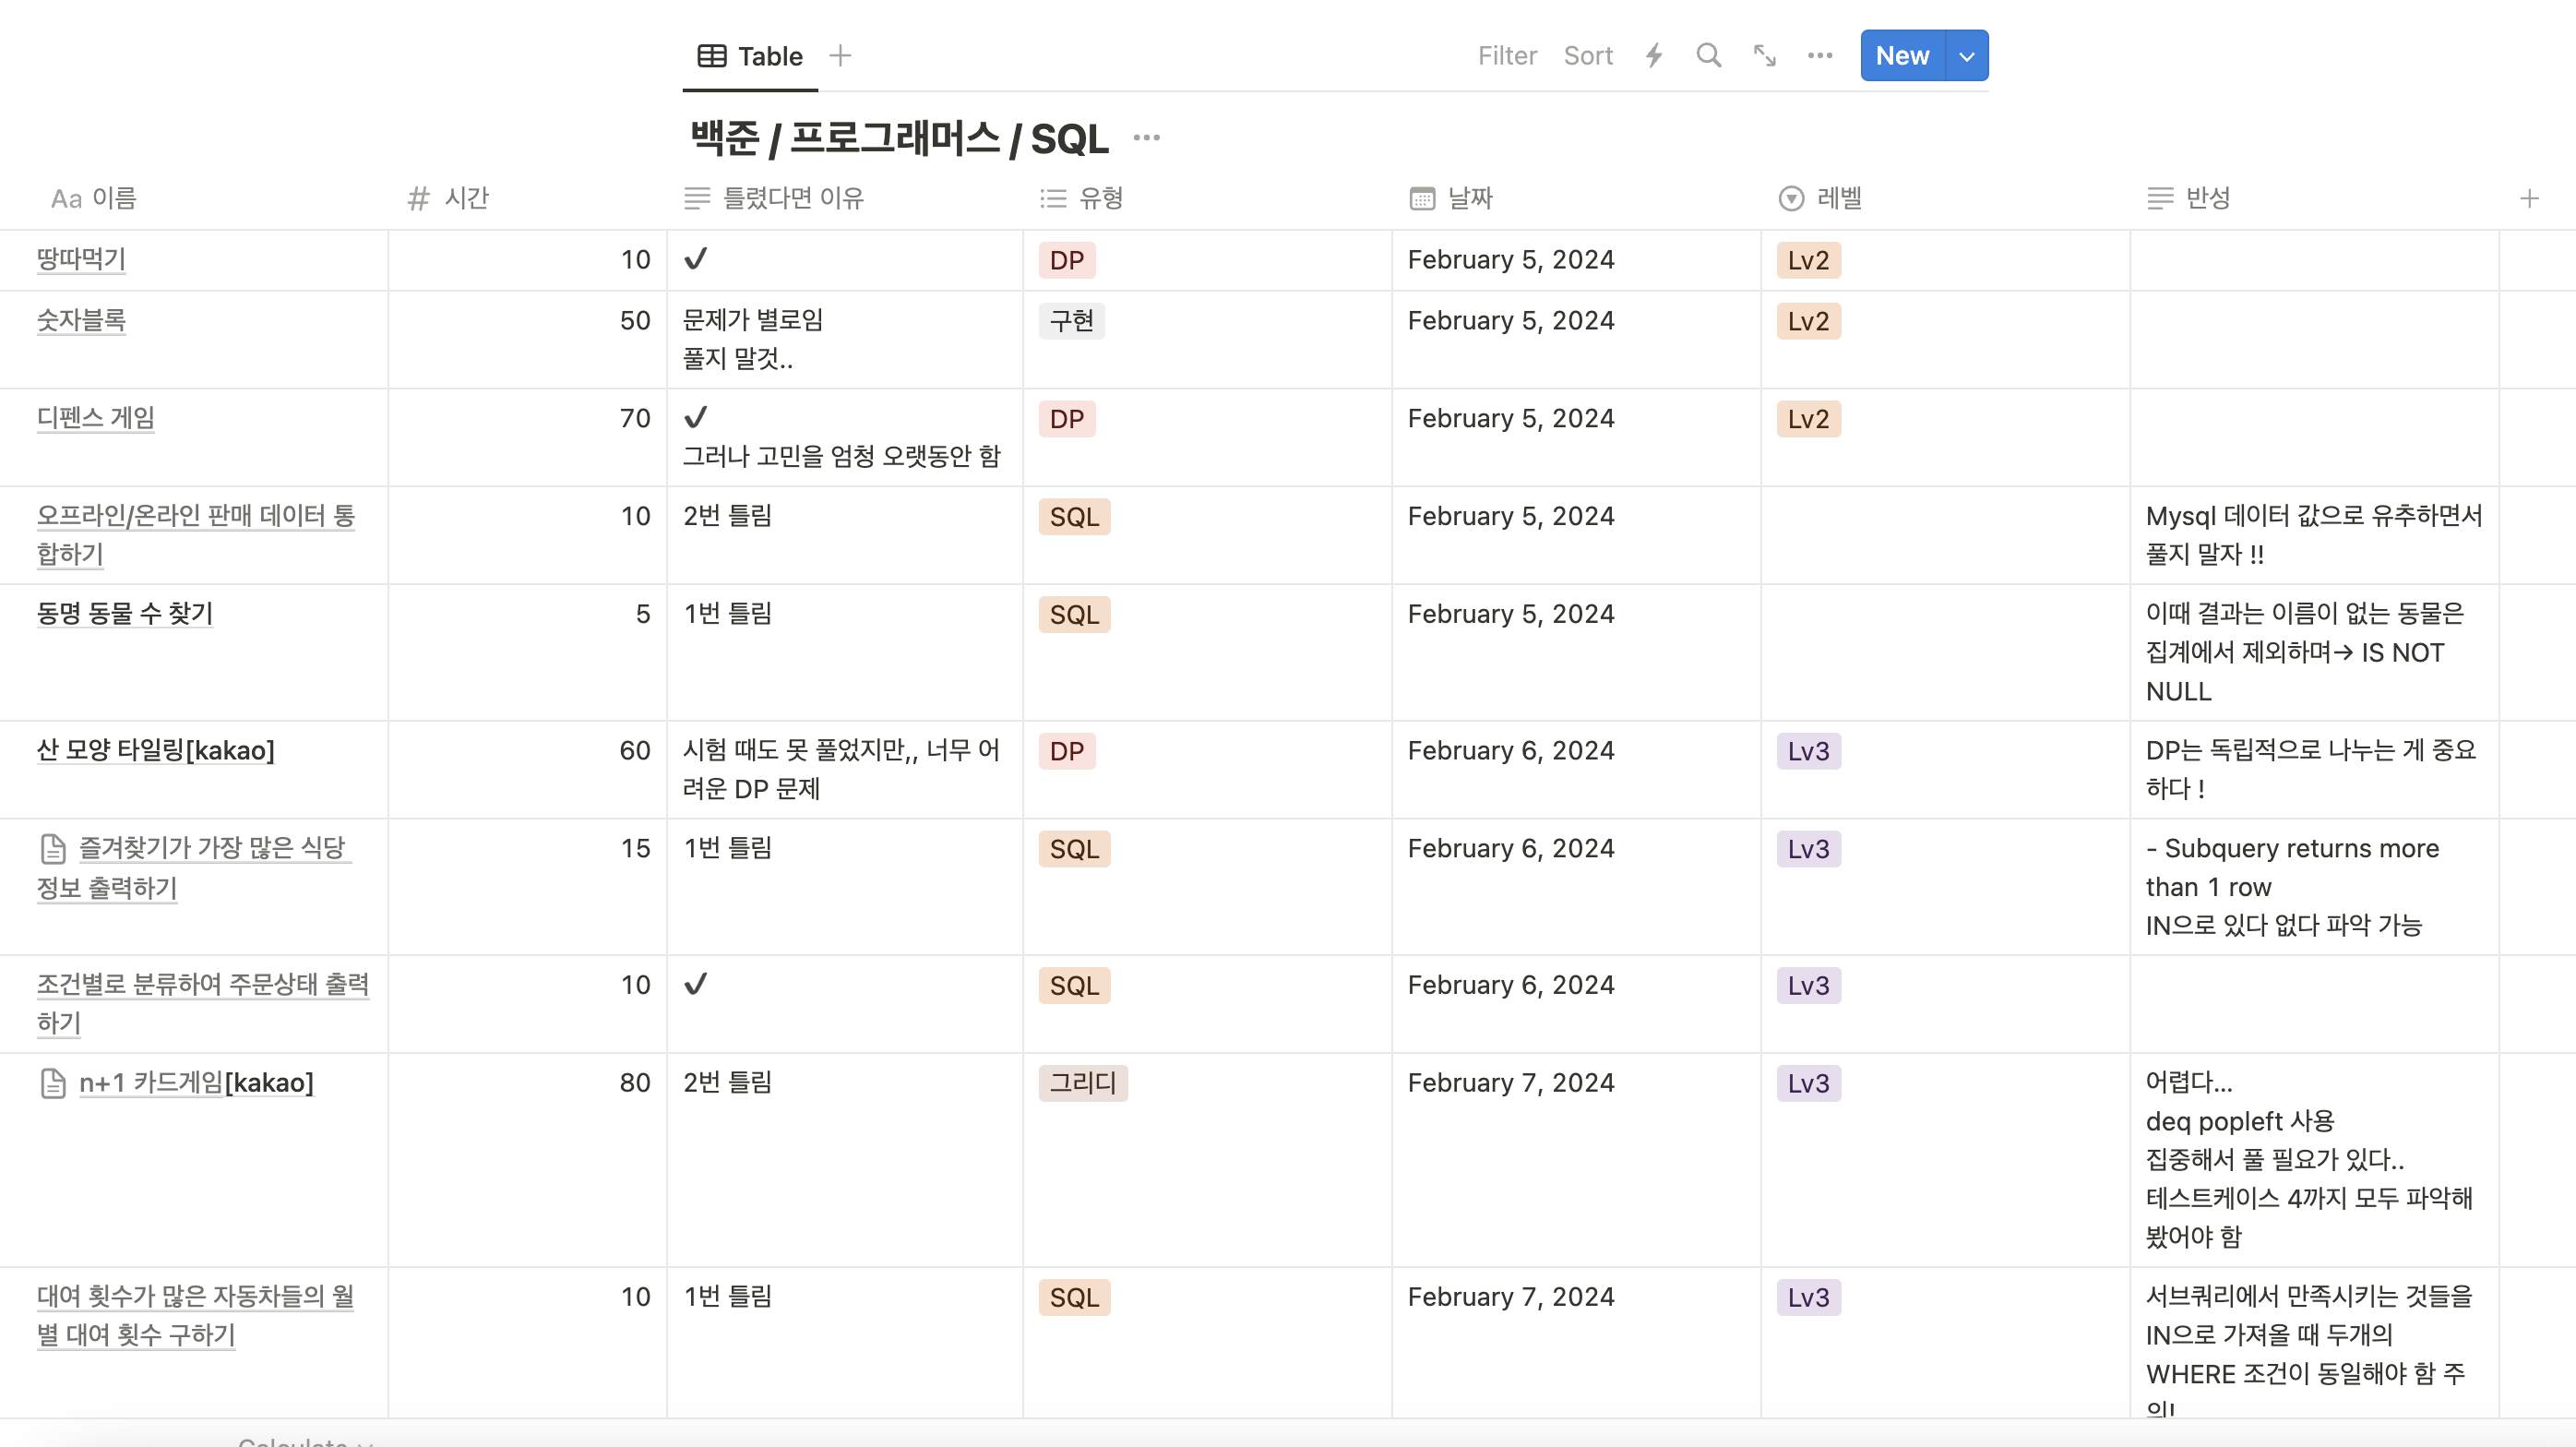2576x1447 pixels.
Task: Open database title three-dot menu
Action: [x=1146, y=138]
